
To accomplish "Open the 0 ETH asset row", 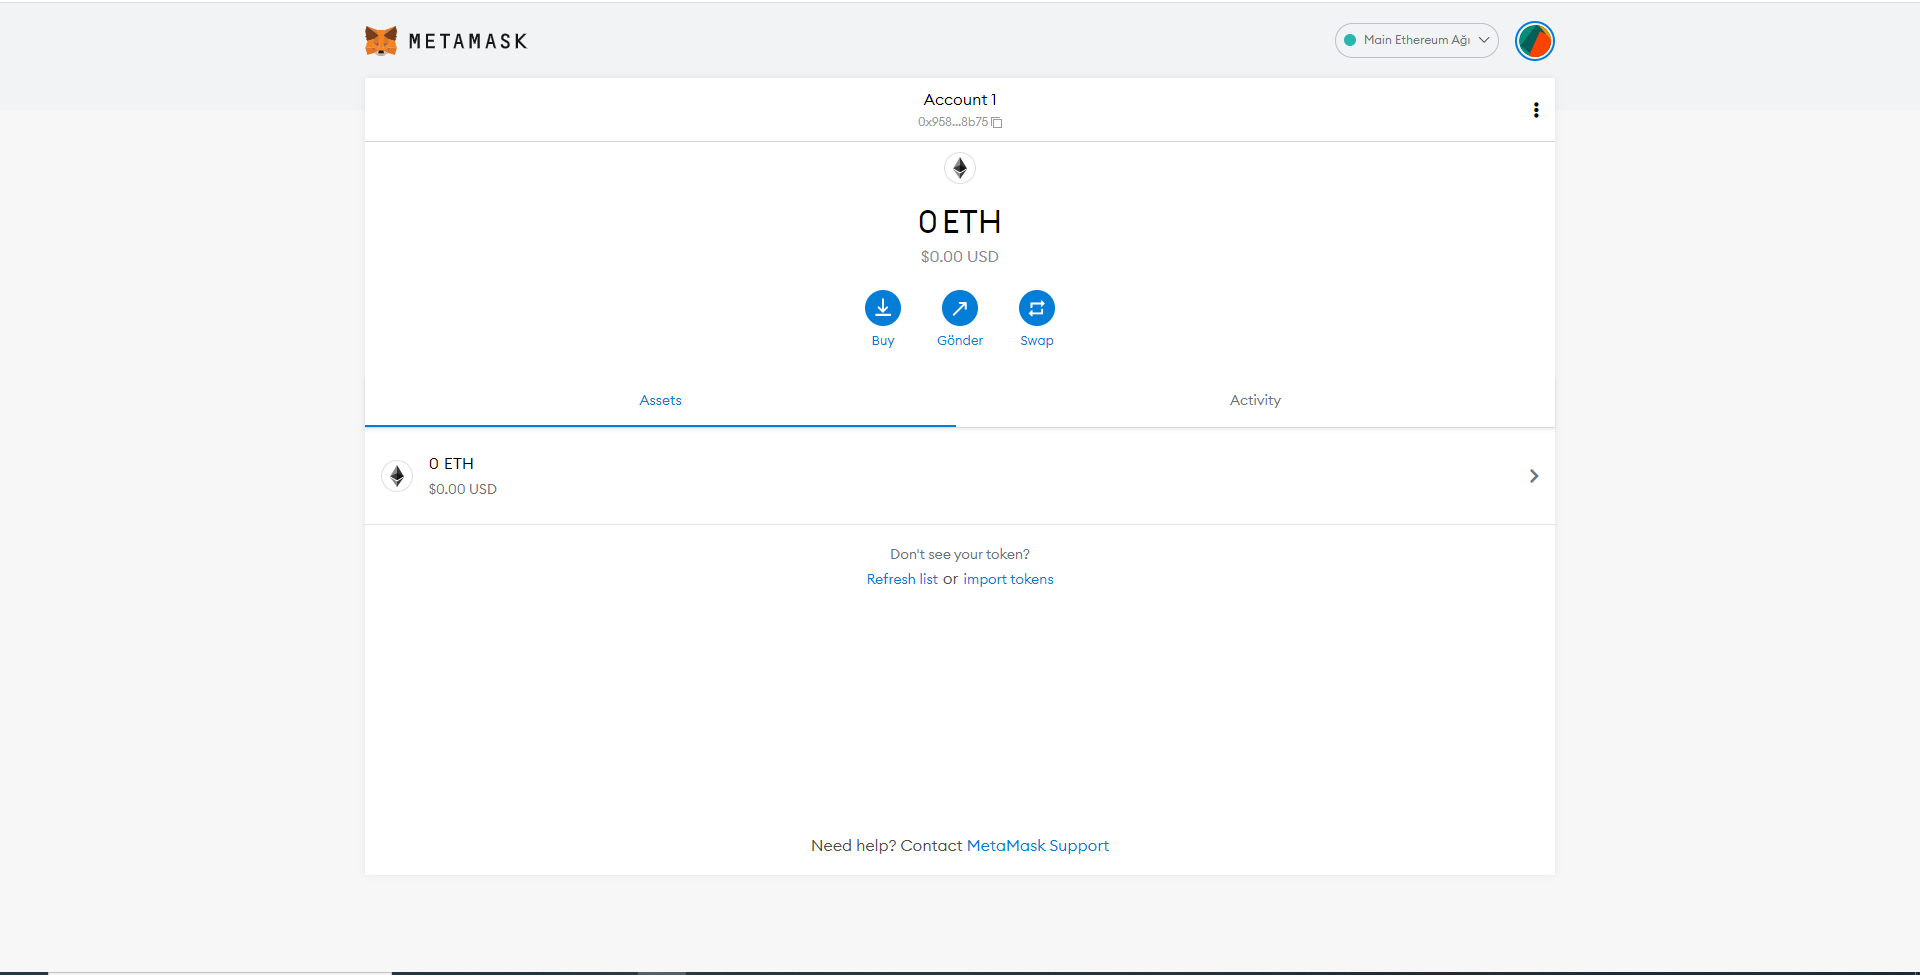I will [x=960, y=476].
